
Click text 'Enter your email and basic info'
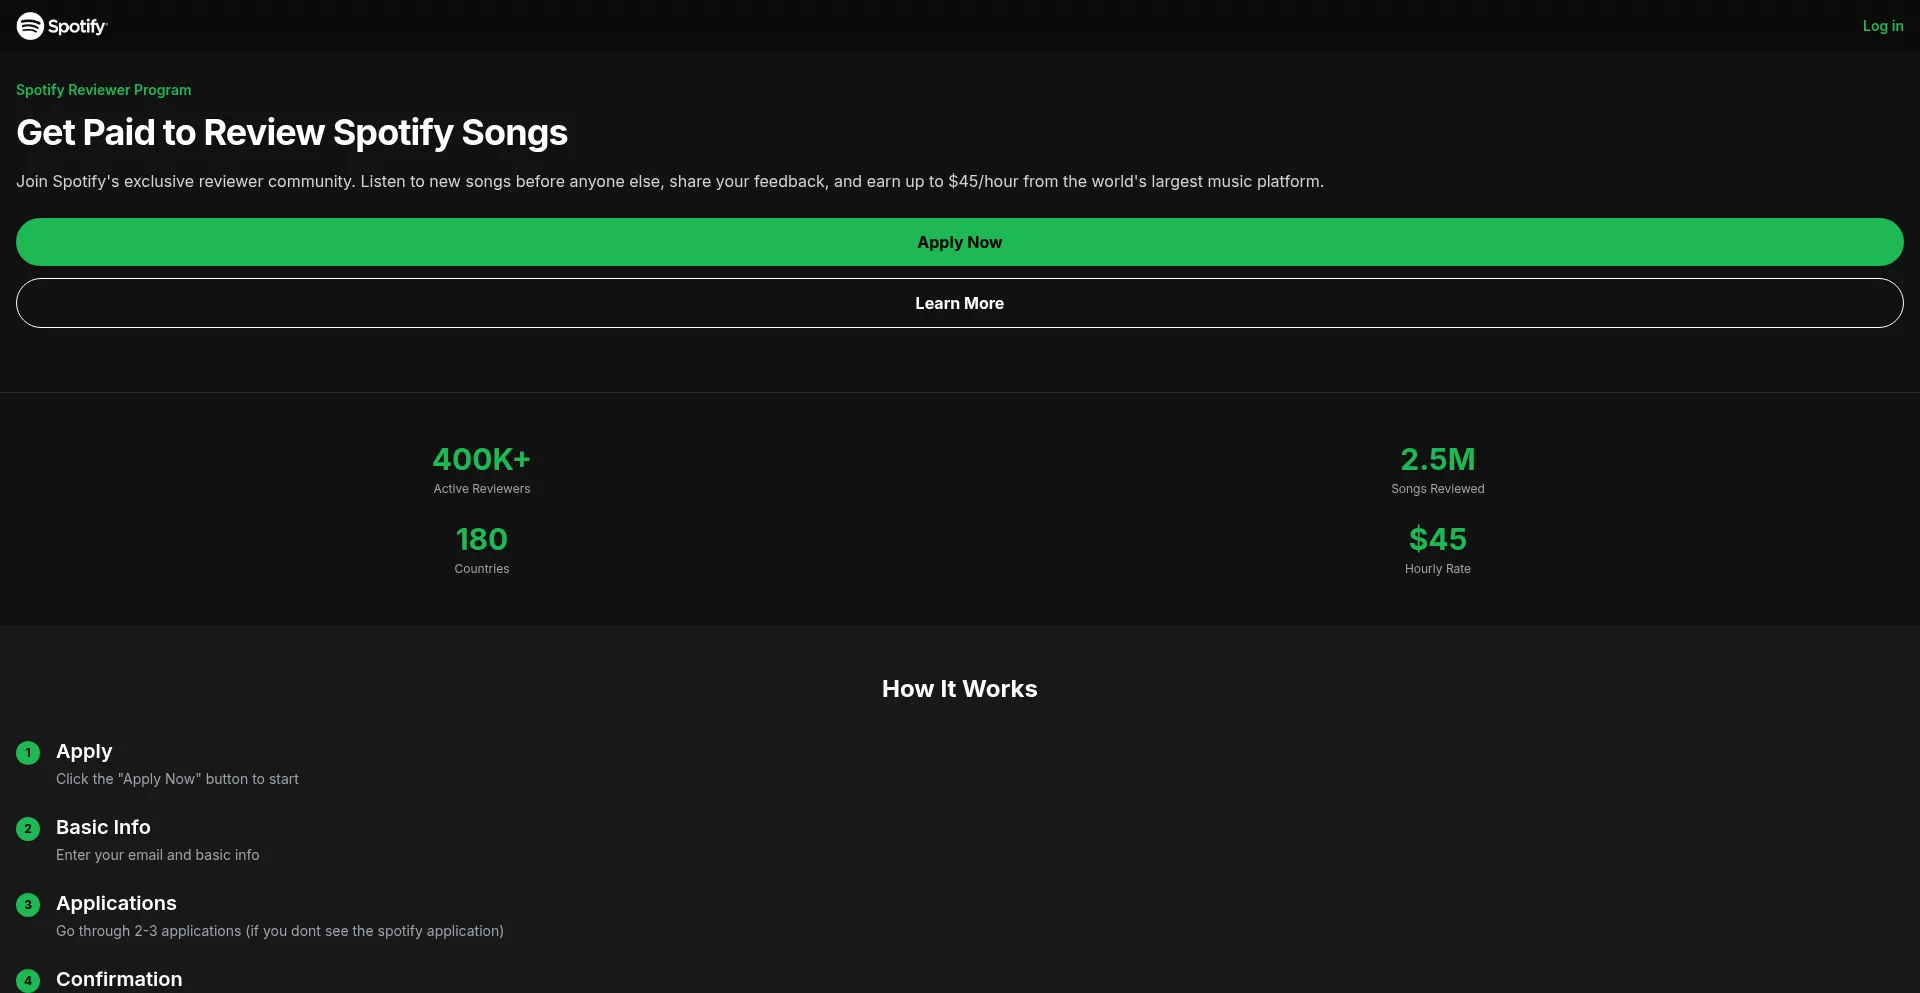pos(158,855)
